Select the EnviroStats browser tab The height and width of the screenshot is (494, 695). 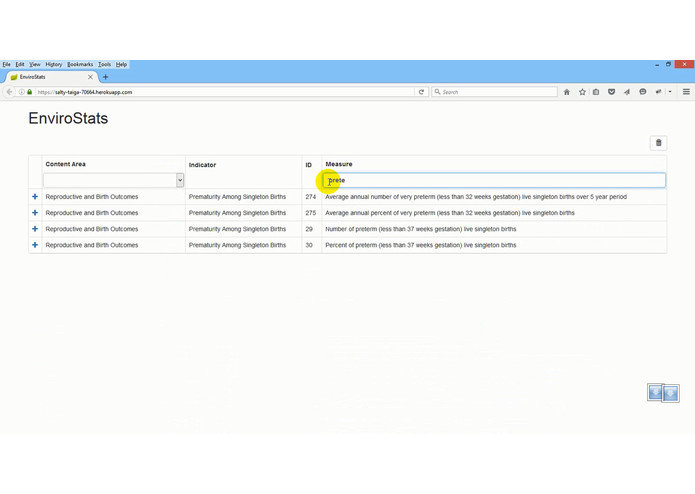49,77
